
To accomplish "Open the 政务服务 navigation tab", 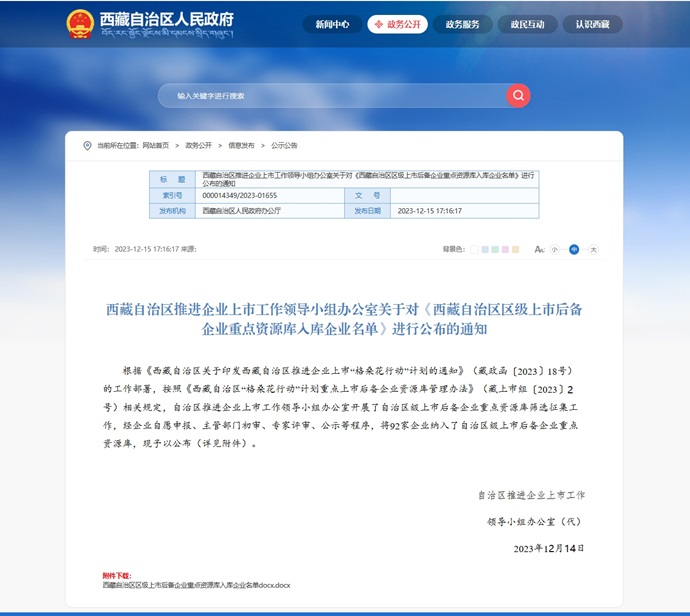I will click(462, 24).
